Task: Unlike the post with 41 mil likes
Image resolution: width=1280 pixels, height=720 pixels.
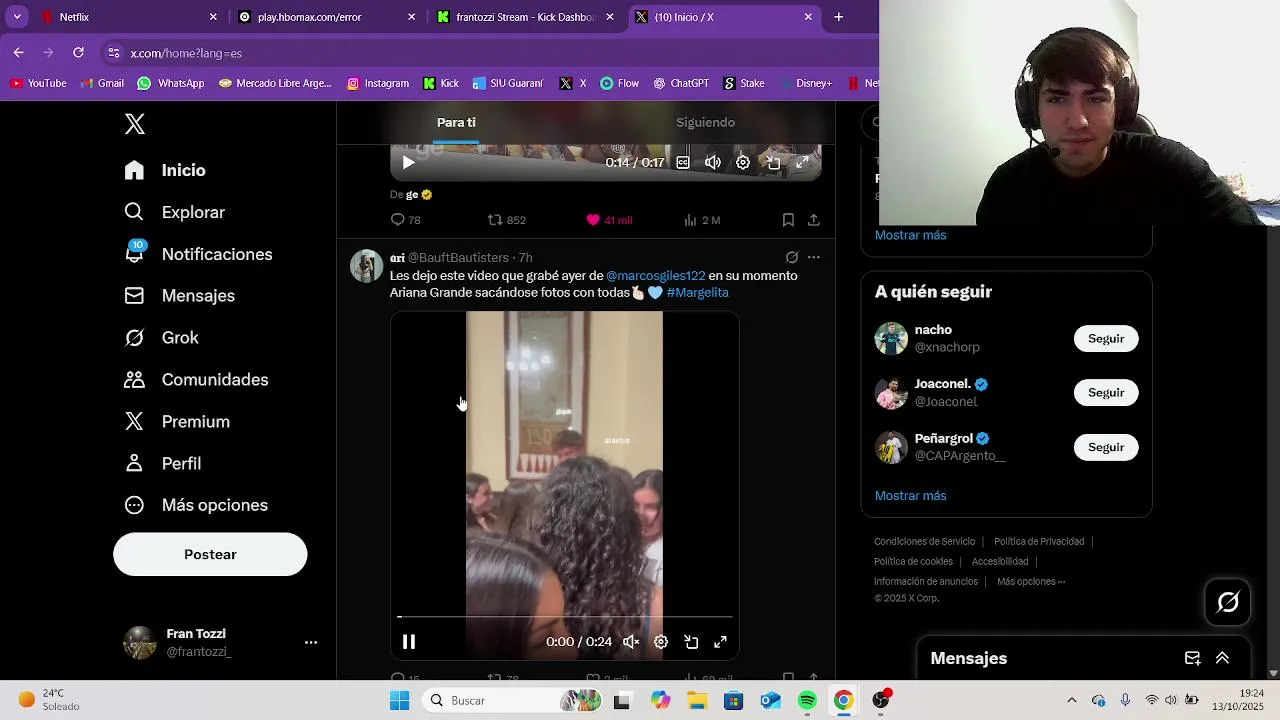Action: [608, 220]
